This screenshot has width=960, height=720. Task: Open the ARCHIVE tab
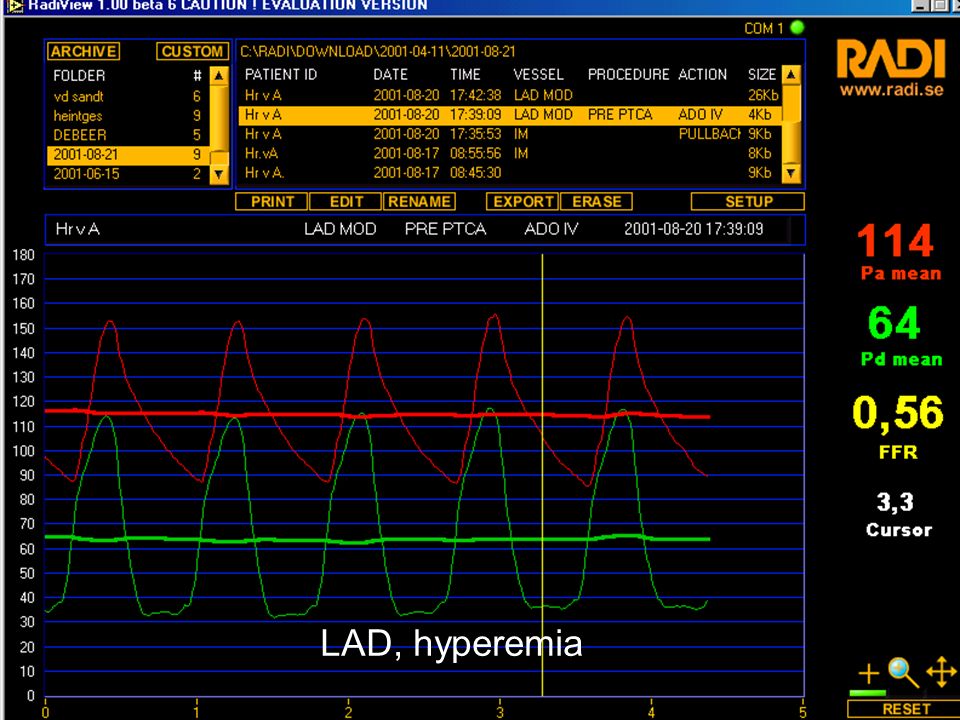[83, 51]
